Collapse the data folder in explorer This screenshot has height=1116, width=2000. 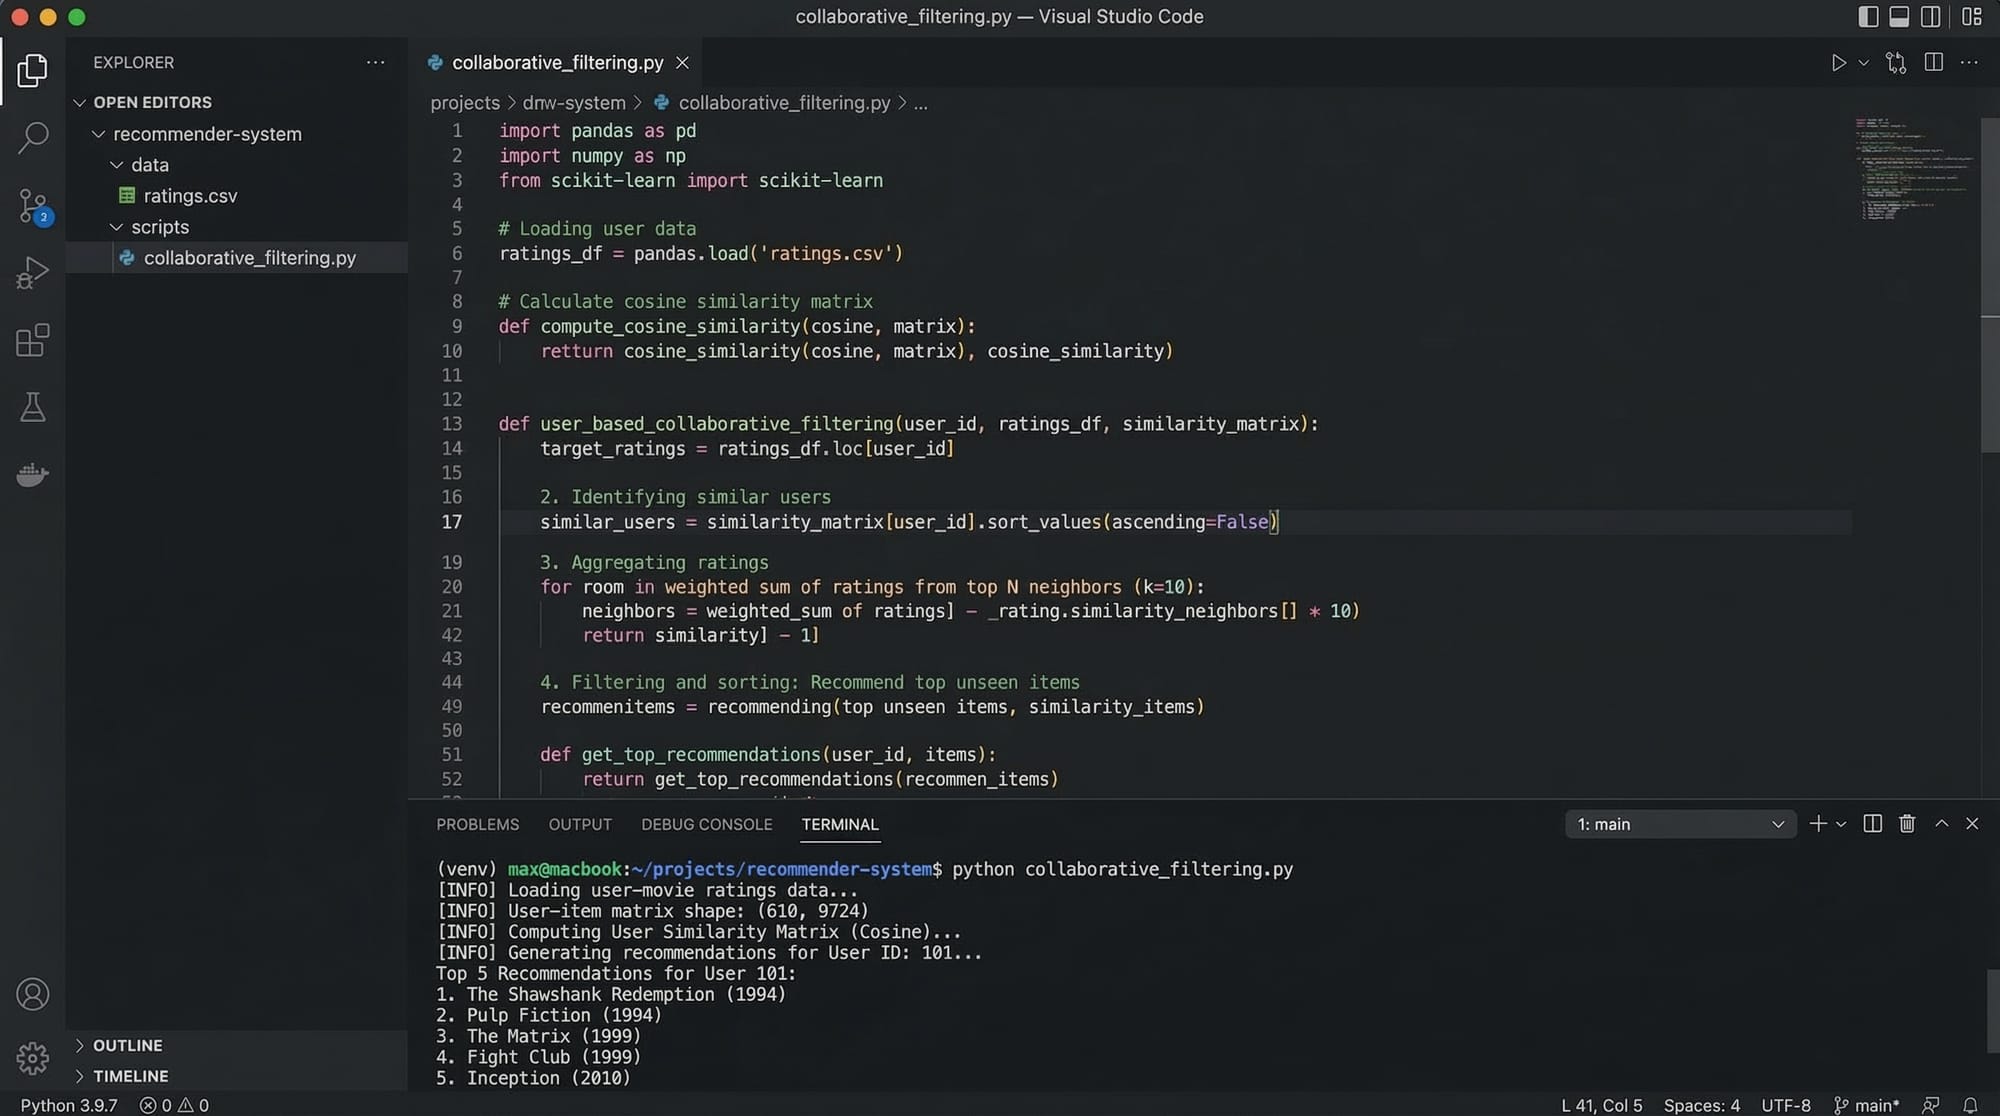click(x=148, y=165)
